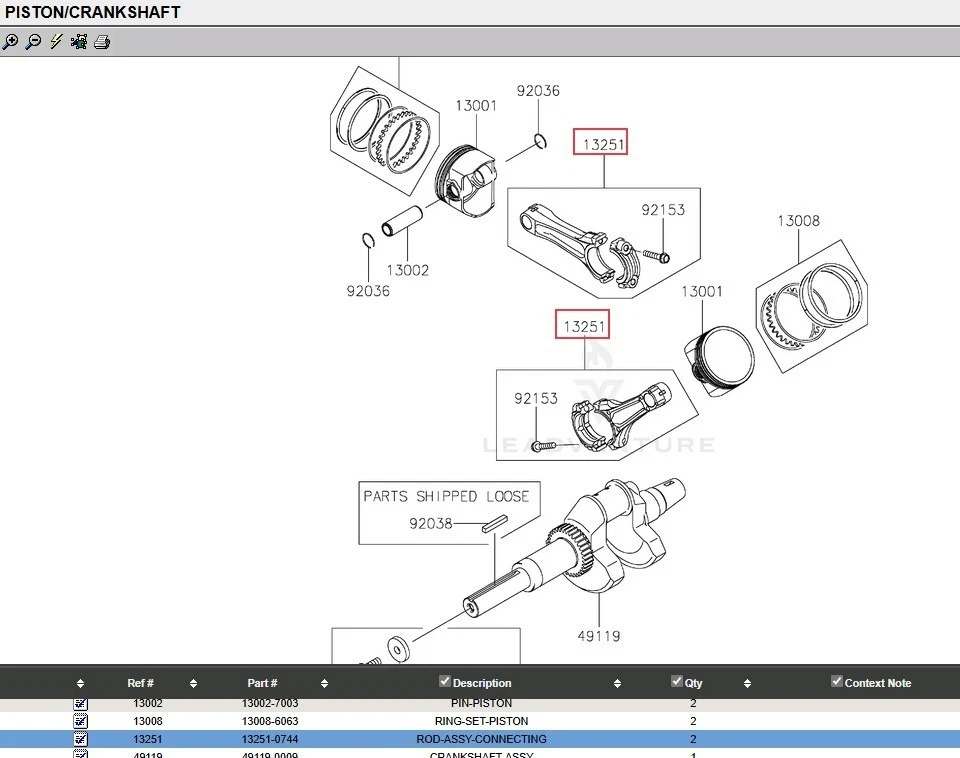Click the note icon in row 13002

(x=81, y=704)
